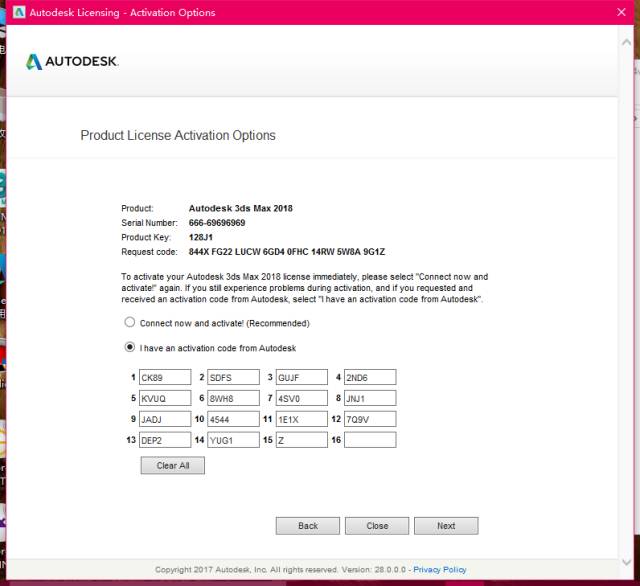
Task: Go back with the Back button
Action: point(308,526)
